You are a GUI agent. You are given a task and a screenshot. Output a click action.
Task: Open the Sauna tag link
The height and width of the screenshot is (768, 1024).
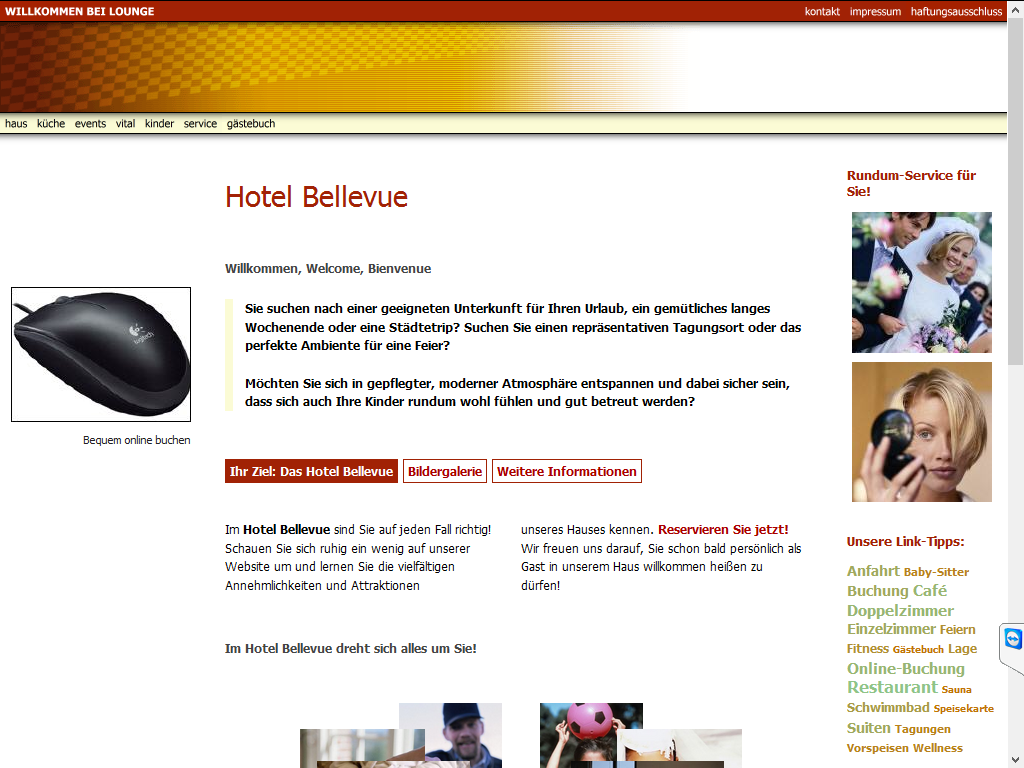[x=957, y=690]
